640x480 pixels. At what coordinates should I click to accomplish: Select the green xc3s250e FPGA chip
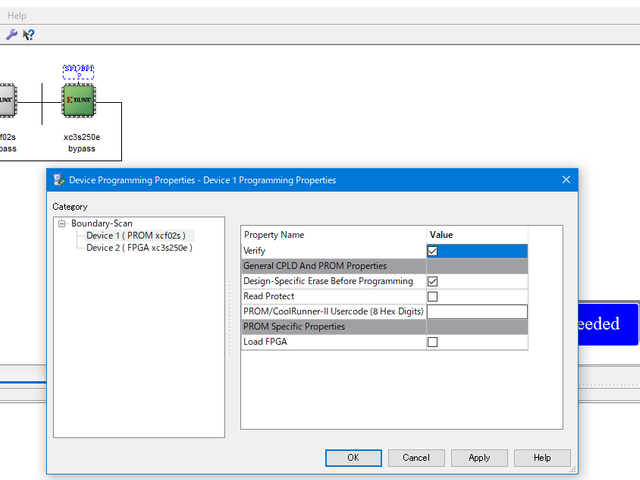click(x=79, y=101)
